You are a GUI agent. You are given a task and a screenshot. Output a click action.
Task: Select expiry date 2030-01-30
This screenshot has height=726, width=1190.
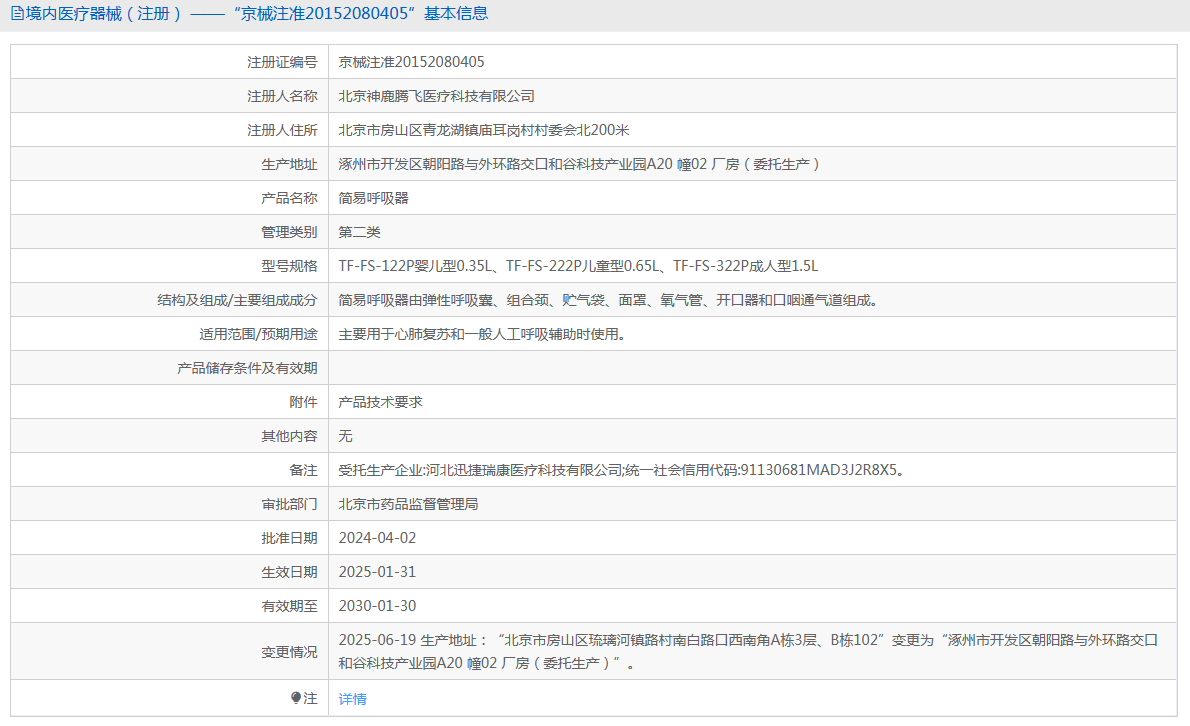pyautogui.click(x=377, y=606)
